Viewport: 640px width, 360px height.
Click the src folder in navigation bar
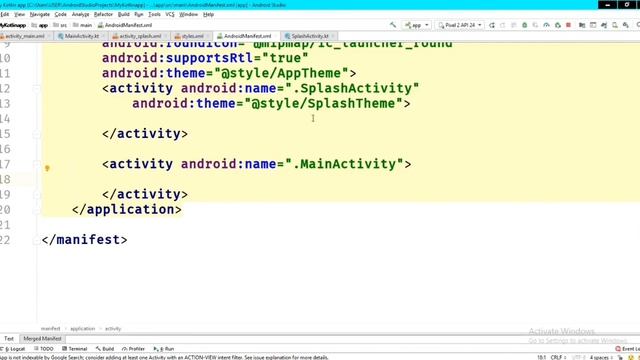click(60, 25)
